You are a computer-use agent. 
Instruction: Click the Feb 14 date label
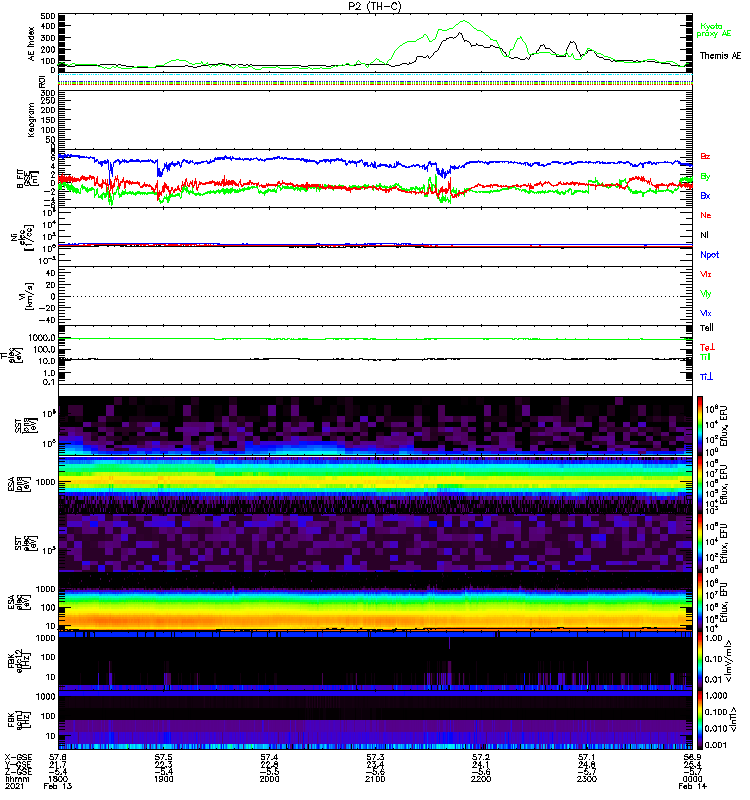692,786
